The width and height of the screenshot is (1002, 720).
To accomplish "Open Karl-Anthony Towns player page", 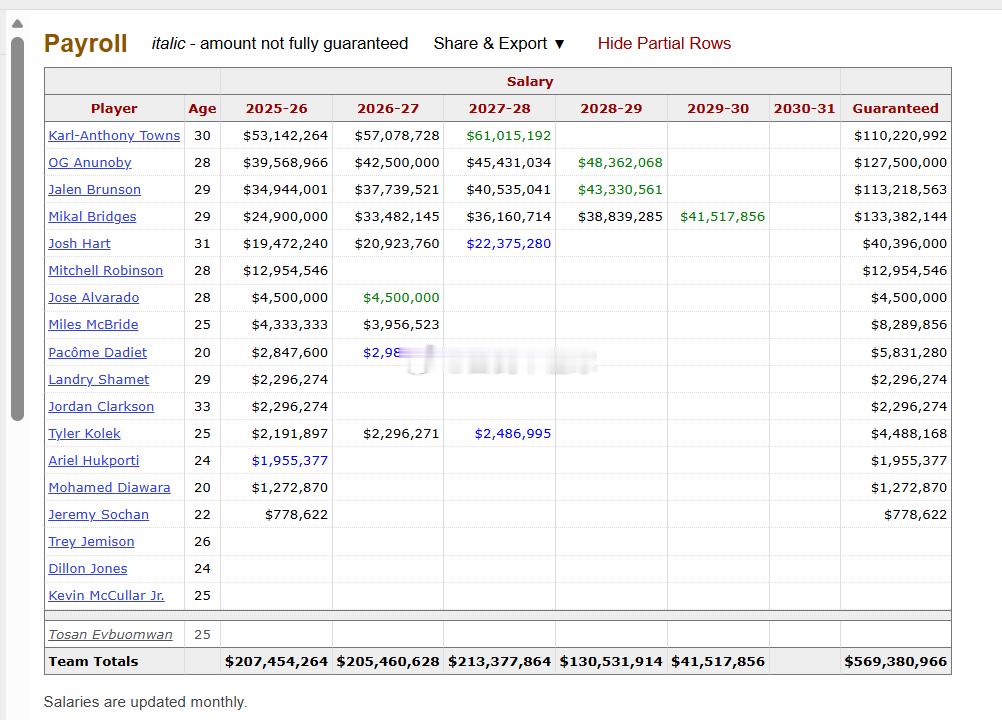I will (114, 135).
